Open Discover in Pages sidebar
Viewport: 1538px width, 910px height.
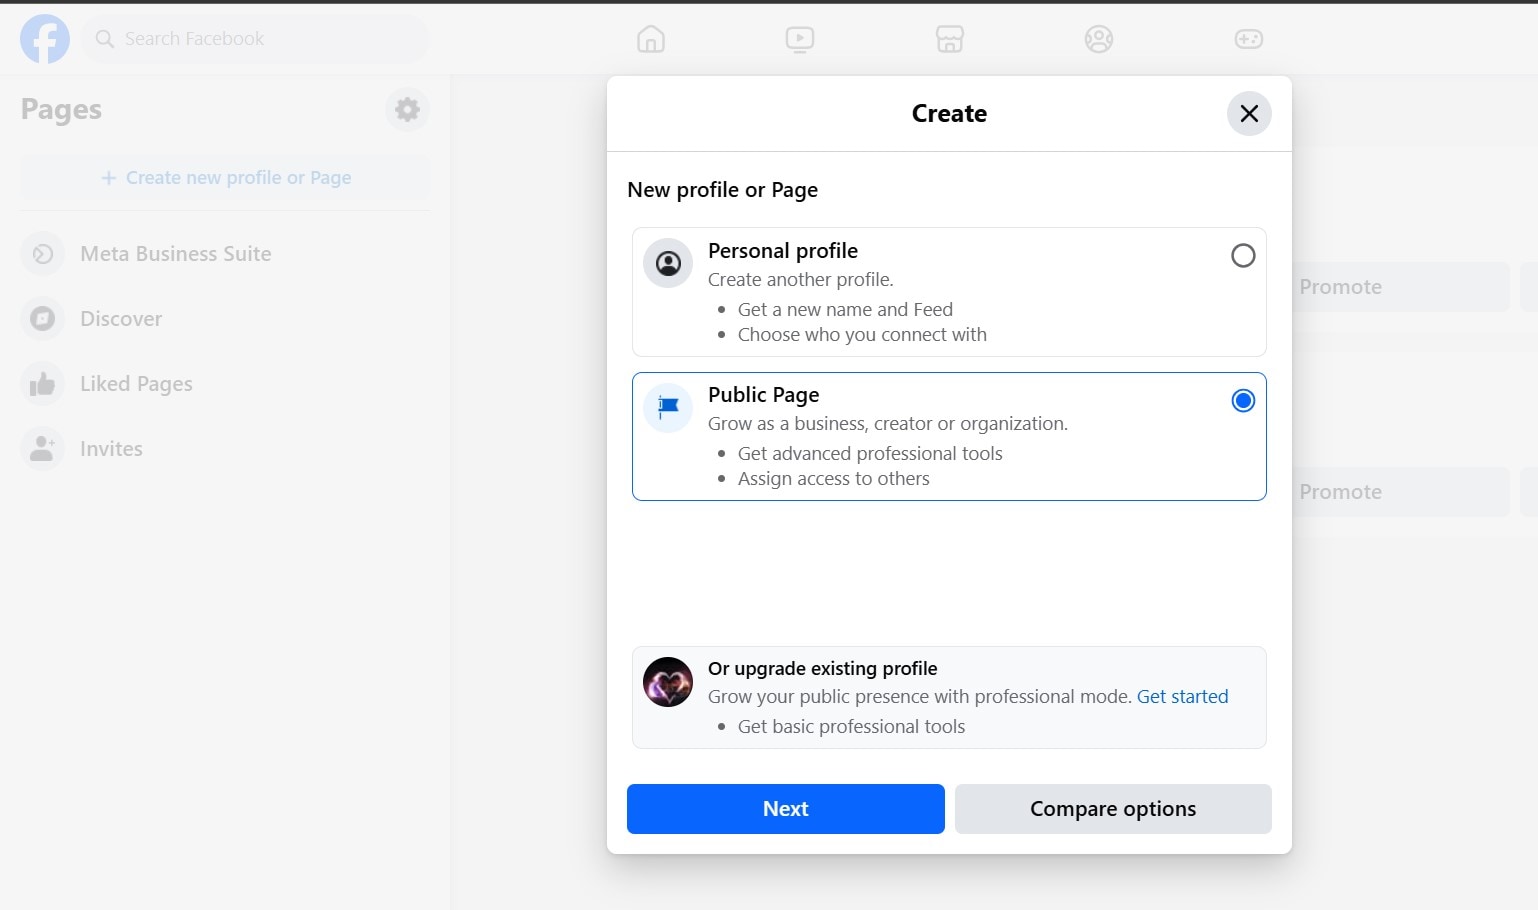point(226,319)
